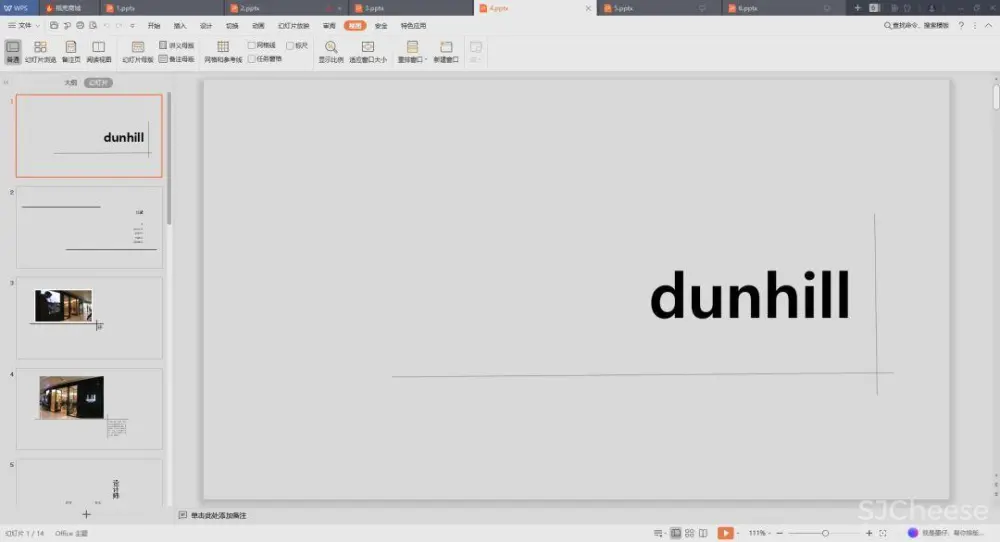Click Fit to Window (适应窗口大小)
Viewport: 1000px width, 542px height.
pyautogui.click(x=368, y=51)
